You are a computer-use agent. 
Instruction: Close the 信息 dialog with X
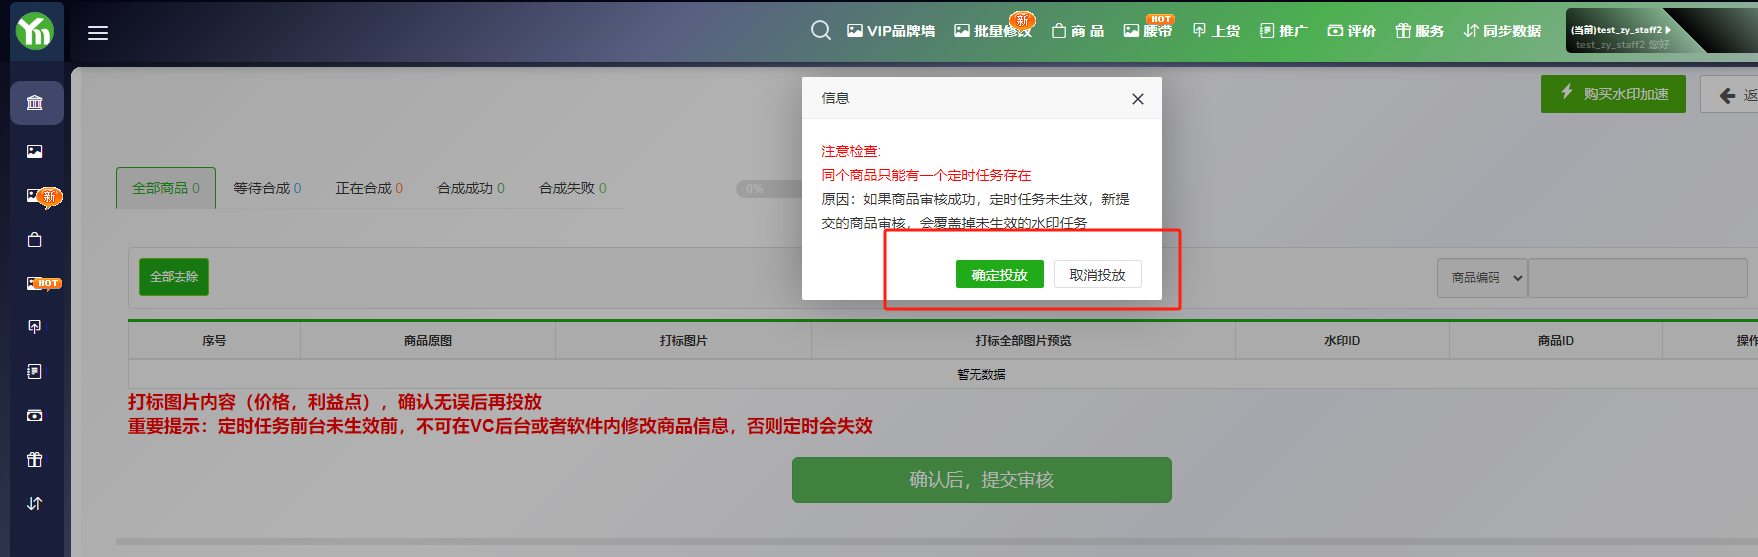click(1137, 99)
